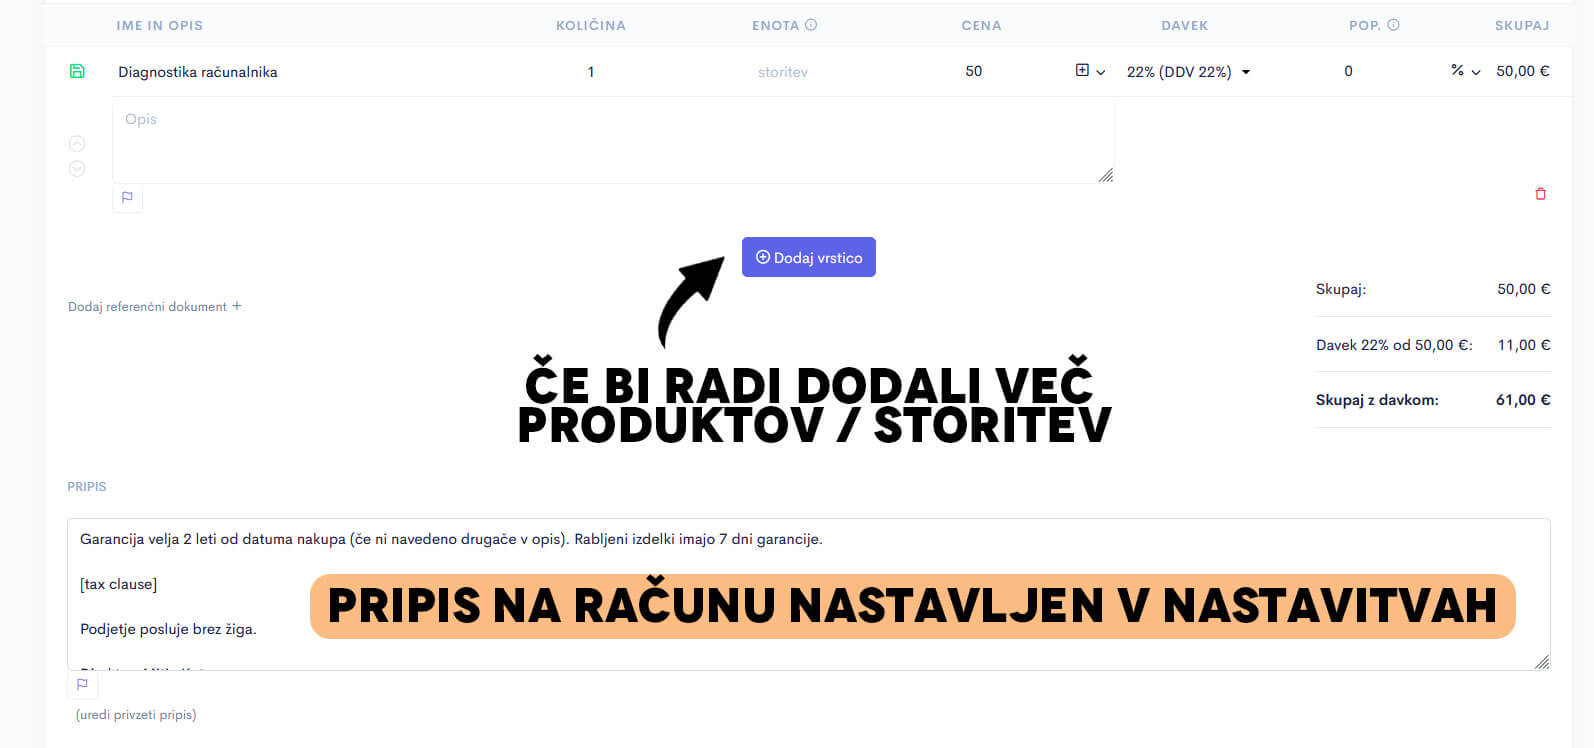Click Dodaj referenčni dokument link
The width and height of the screenshot is (1594, 748).
click(x=155, y=307)
